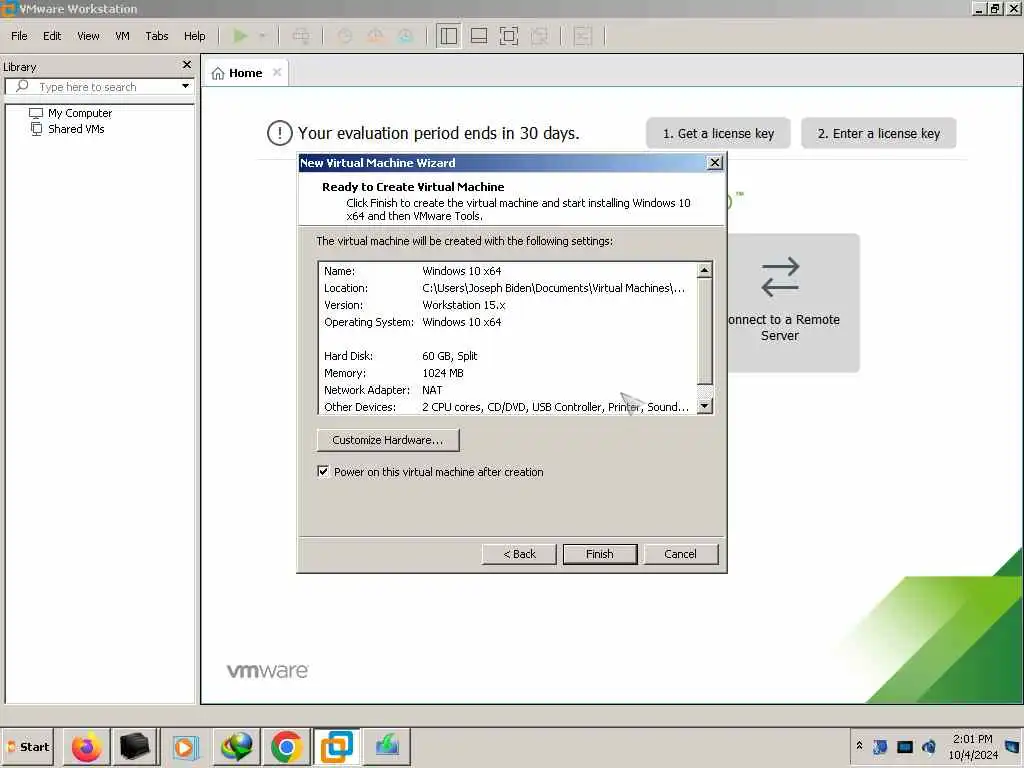1024x768 pixels.
Task: Click the settings list scroll down arrow
Action: [705, 406]
